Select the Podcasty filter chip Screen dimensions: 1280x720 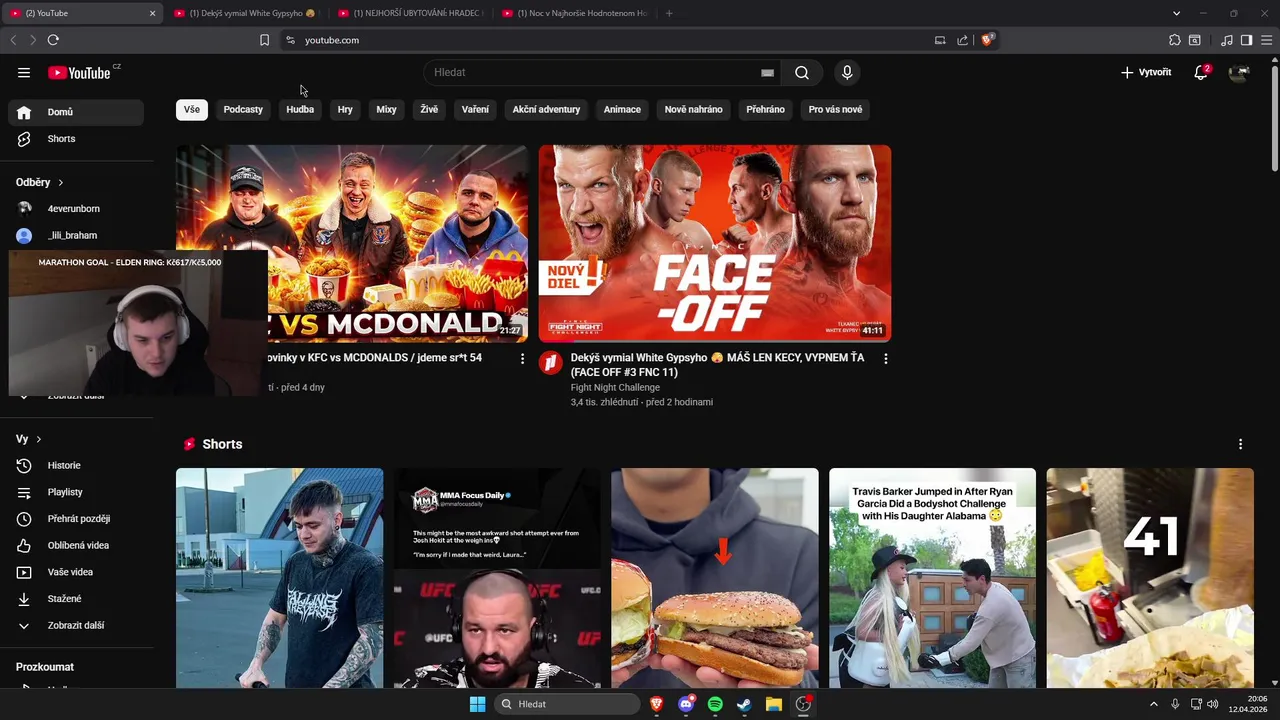(x=243, y=109)
